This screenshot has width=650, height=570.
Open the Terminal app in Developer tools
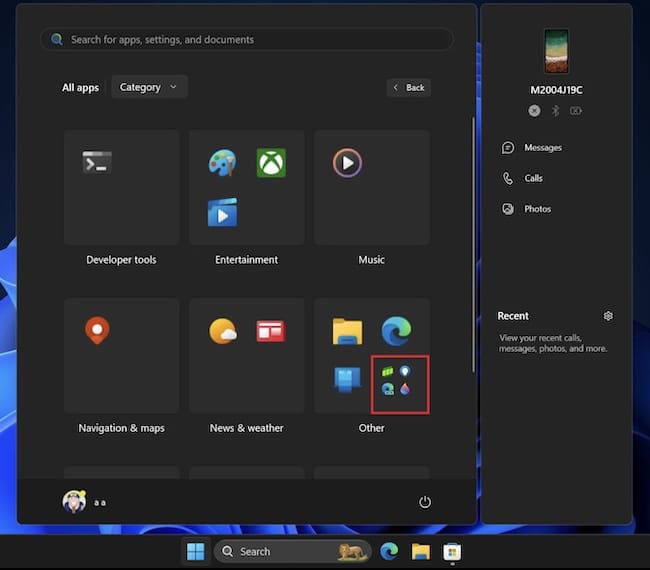(97, 162)
